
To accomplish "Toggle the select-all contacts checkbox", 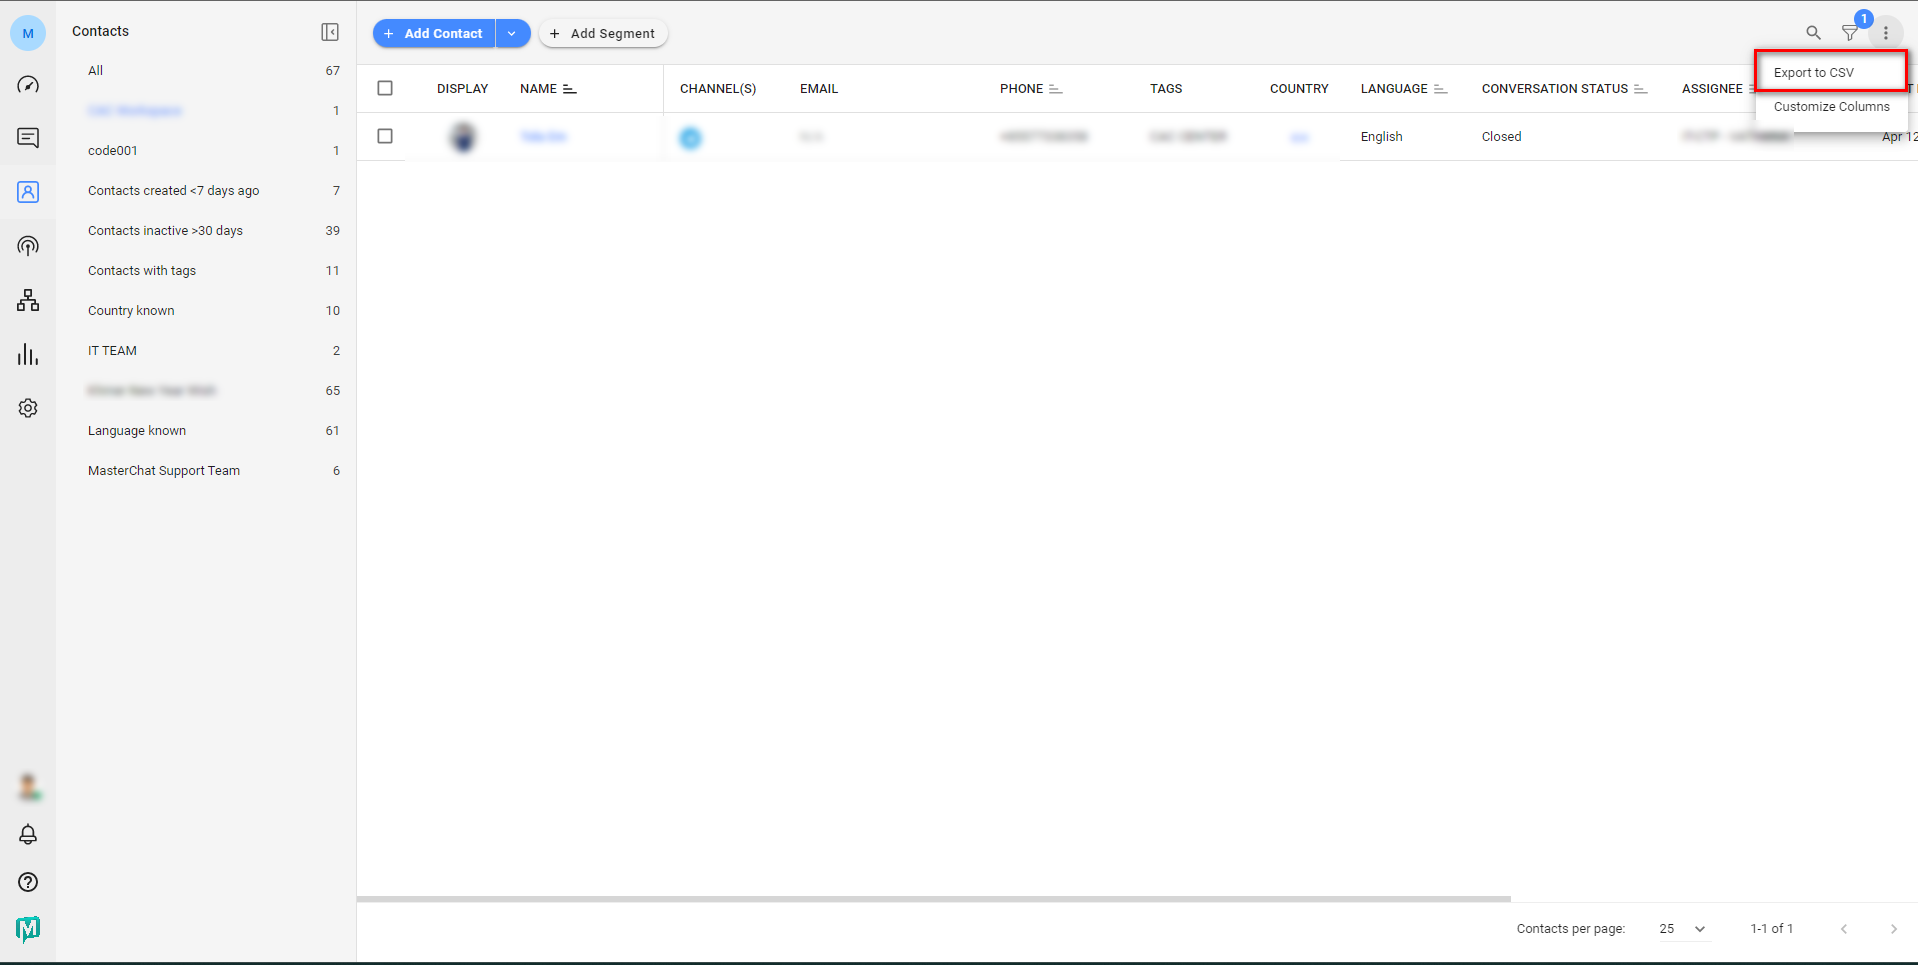I will coord(385,88).
